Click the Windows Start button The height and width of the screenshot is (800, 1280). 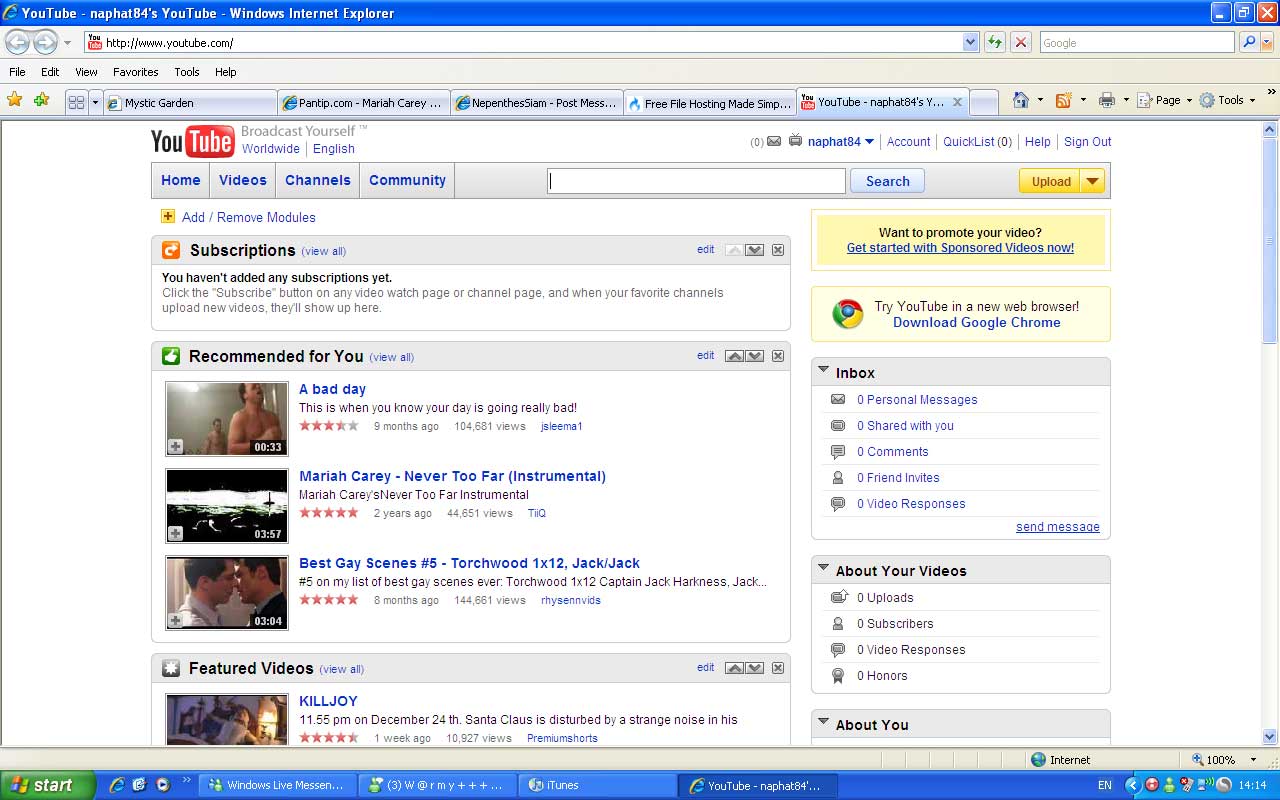click(x=47, y=785)
